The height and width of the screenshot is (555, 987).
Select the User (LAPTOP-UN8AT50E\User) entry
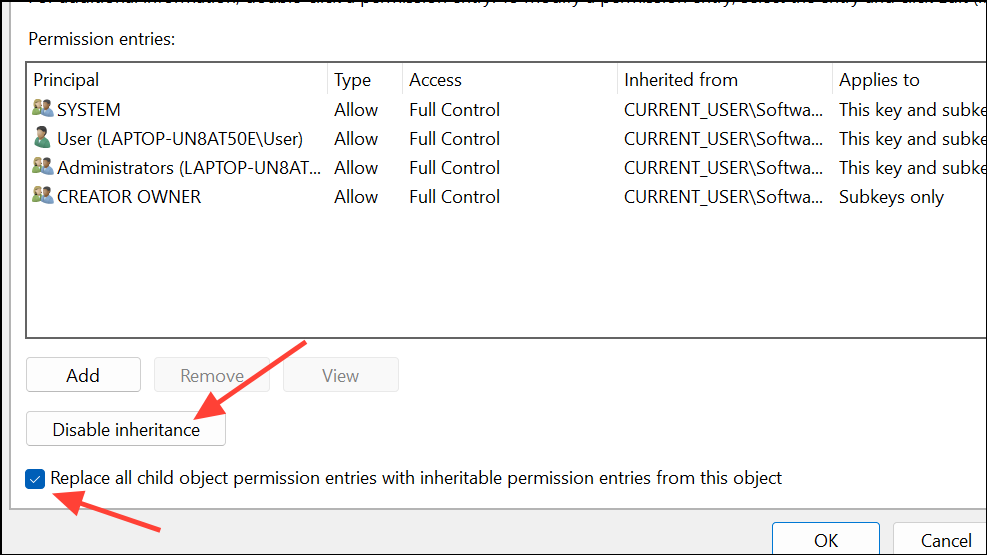pos(180,139)
